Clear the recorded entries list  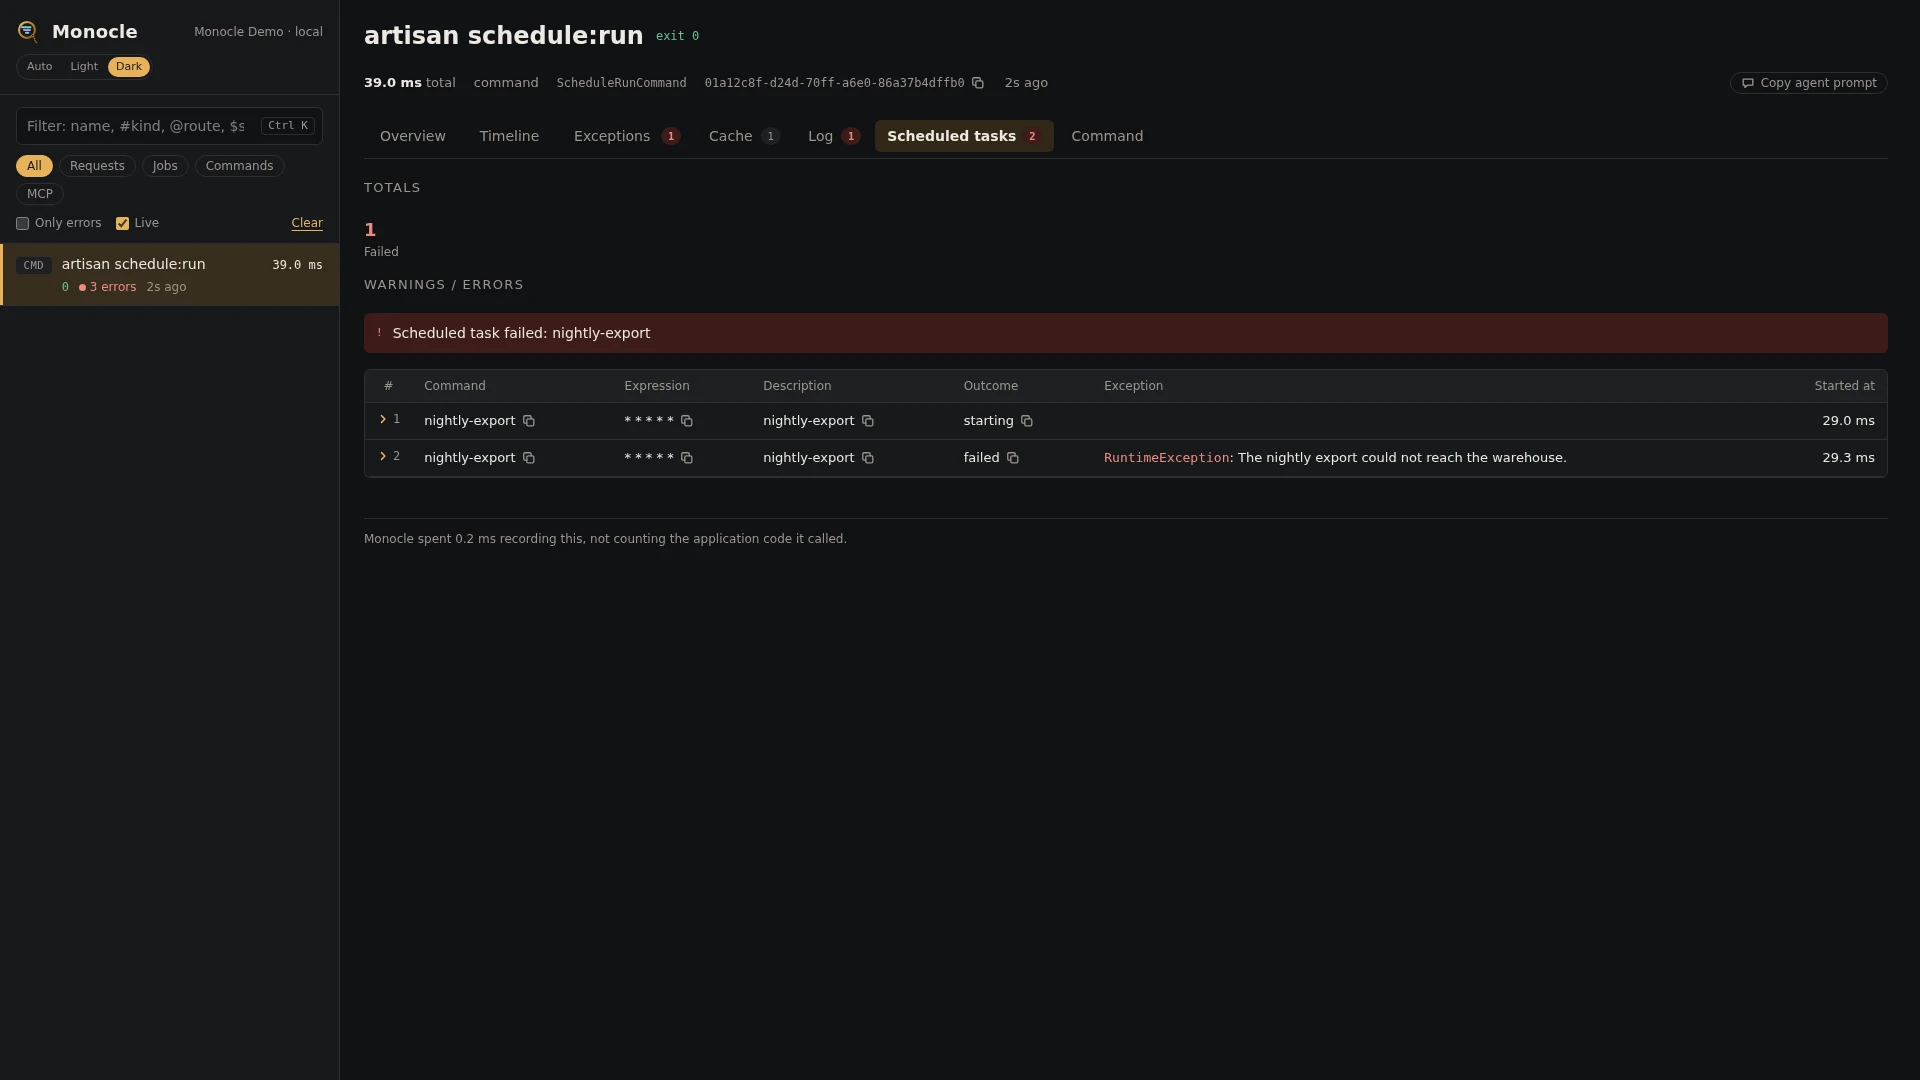(307, 224)
